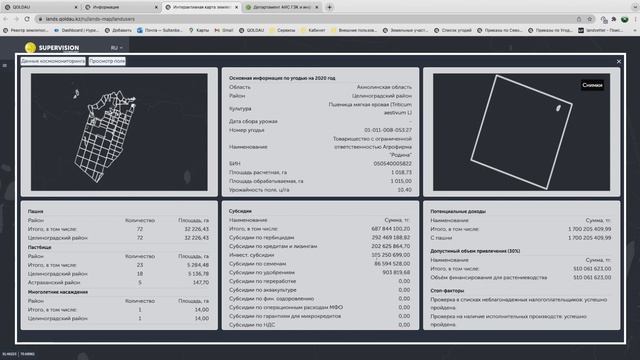Switch to the 'Информация' browser tab
640x360 pixels.
coord(121,7)
